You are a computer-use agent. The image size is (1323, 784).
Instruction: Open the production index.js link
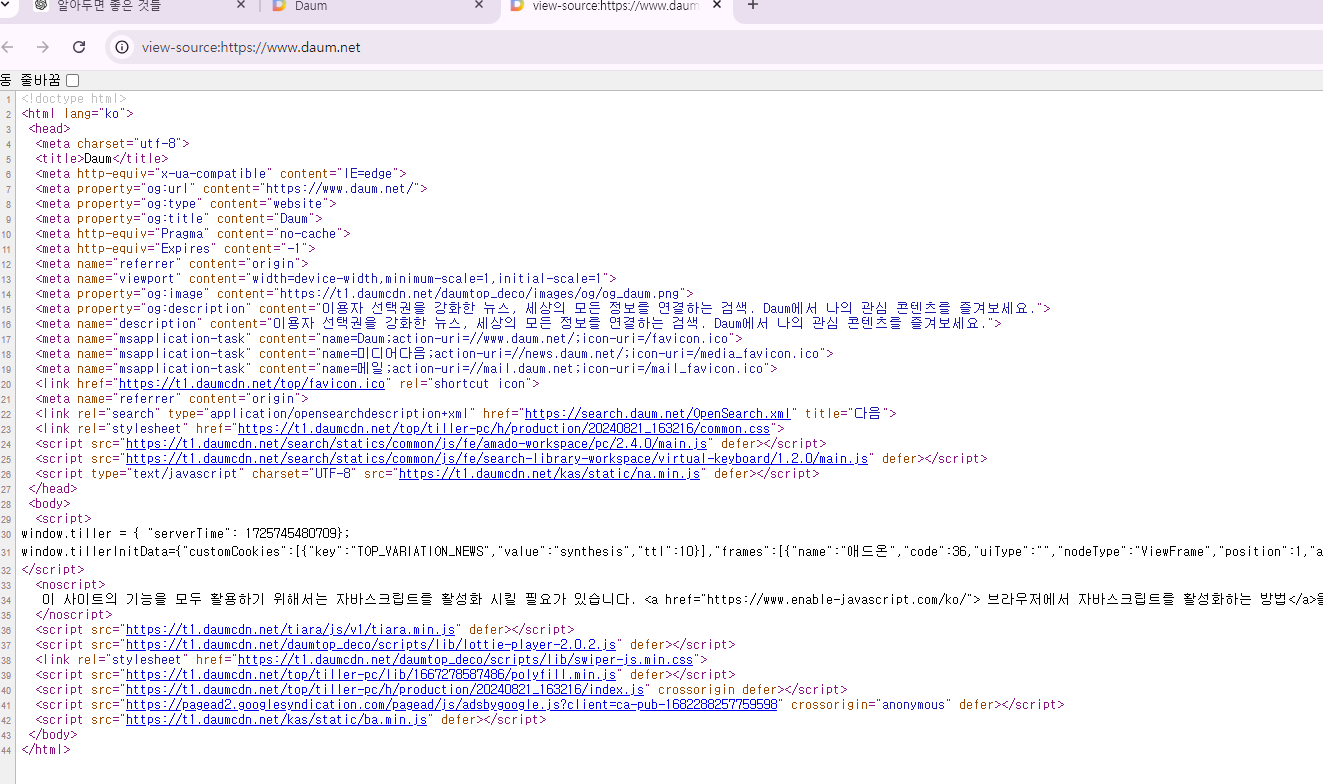pyautogui.click(x=385, y=689)
